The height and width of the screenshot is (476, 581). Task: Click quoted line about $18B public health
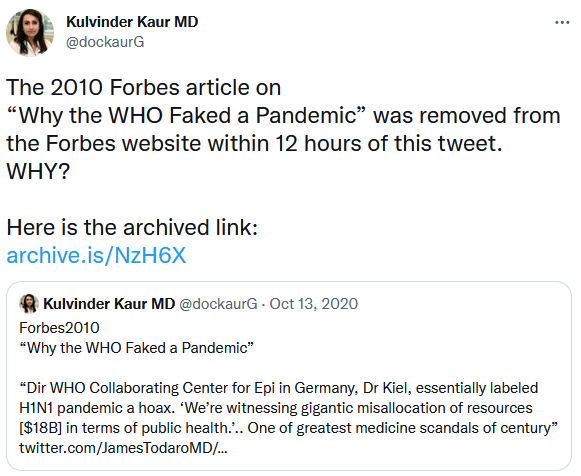[x=288, y=428]
